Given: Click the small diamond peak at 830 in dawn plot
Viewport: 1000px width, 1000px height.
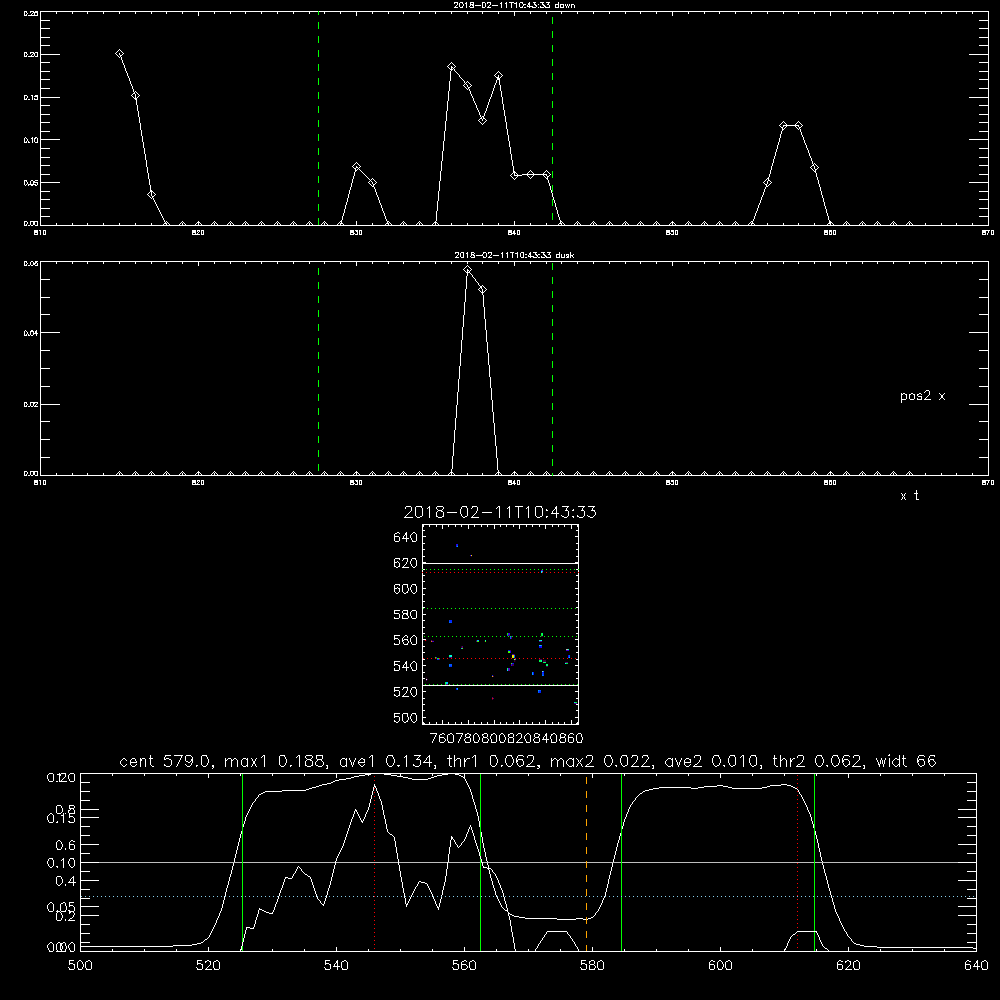Looking at the screenshot, I should [357, 166].
